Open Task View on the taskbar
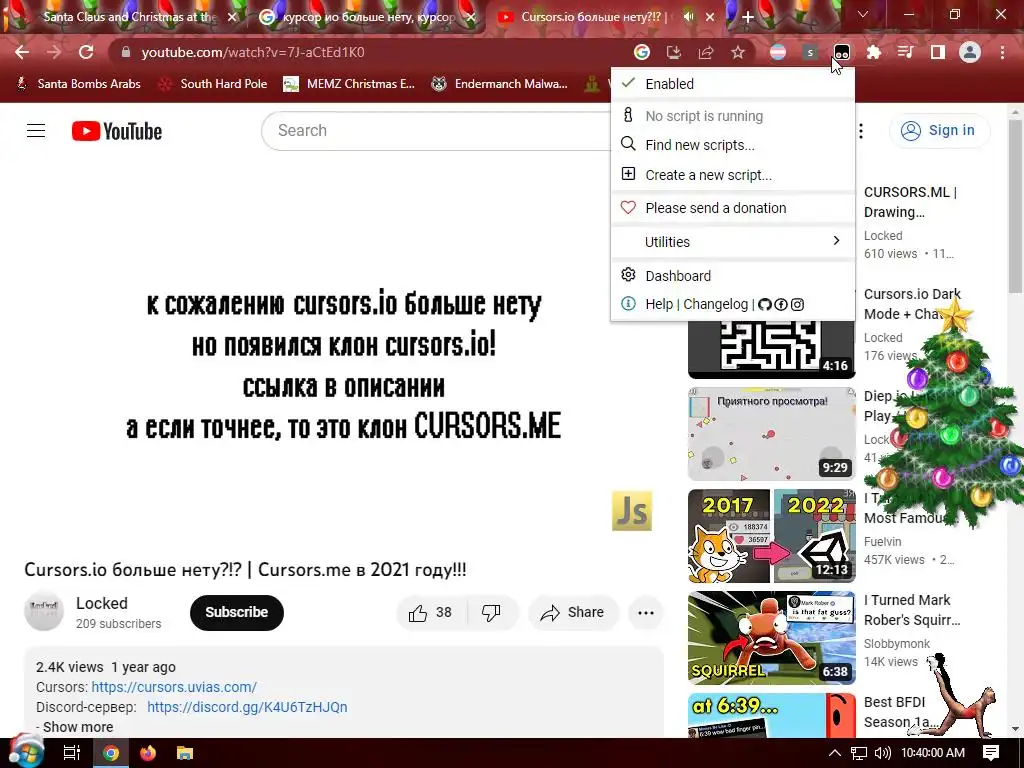The height and width of the screenshot is (768, 1024). pyautogui.click(x=72, y=753)
